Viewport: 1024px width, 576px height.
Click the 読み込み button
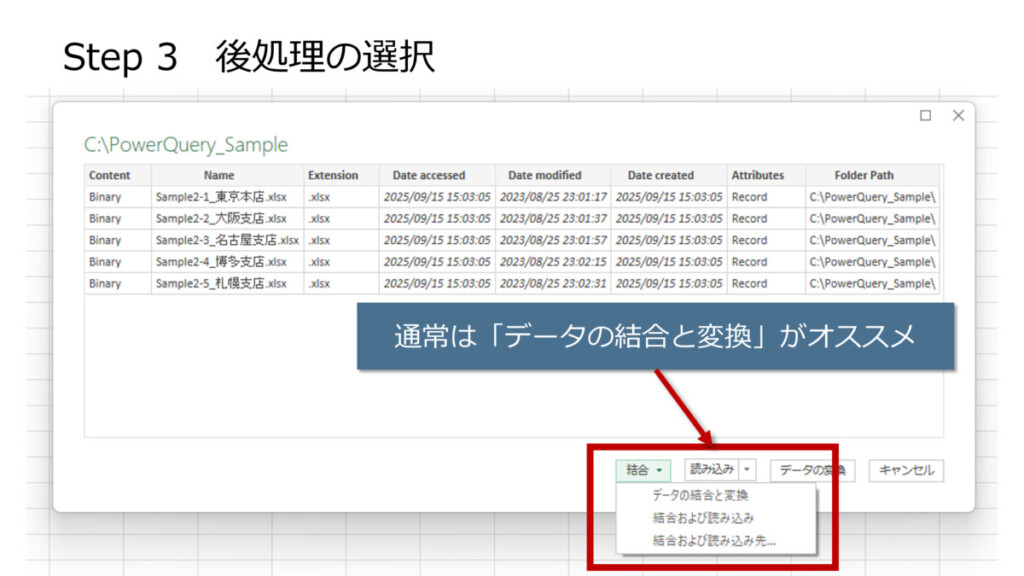click(711, 470)
